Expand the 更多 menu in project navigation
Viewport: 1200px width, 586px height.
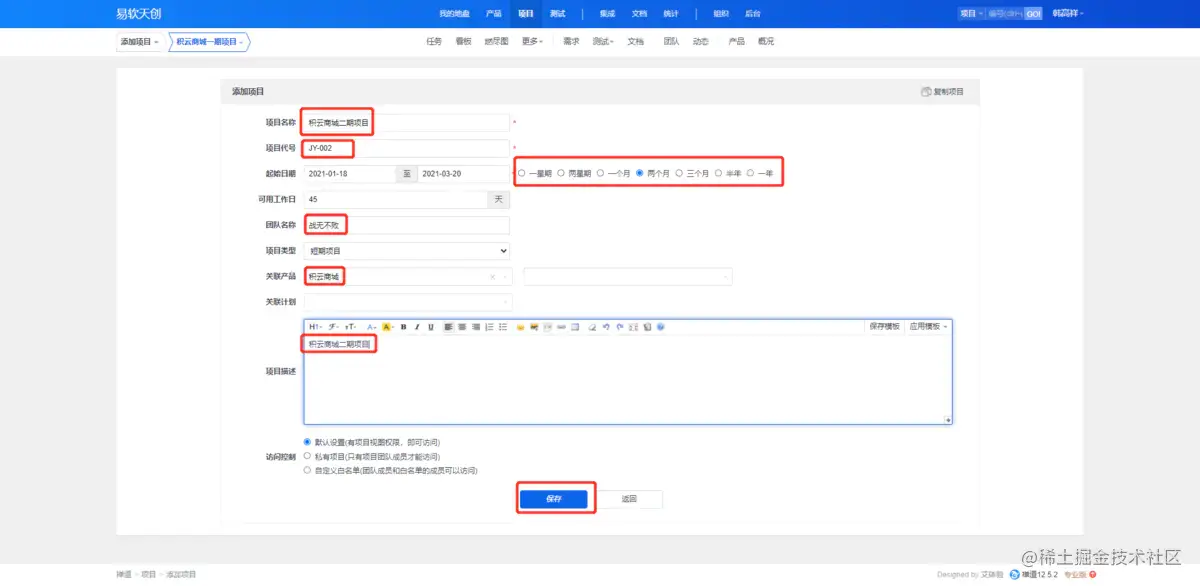point(532,41)
